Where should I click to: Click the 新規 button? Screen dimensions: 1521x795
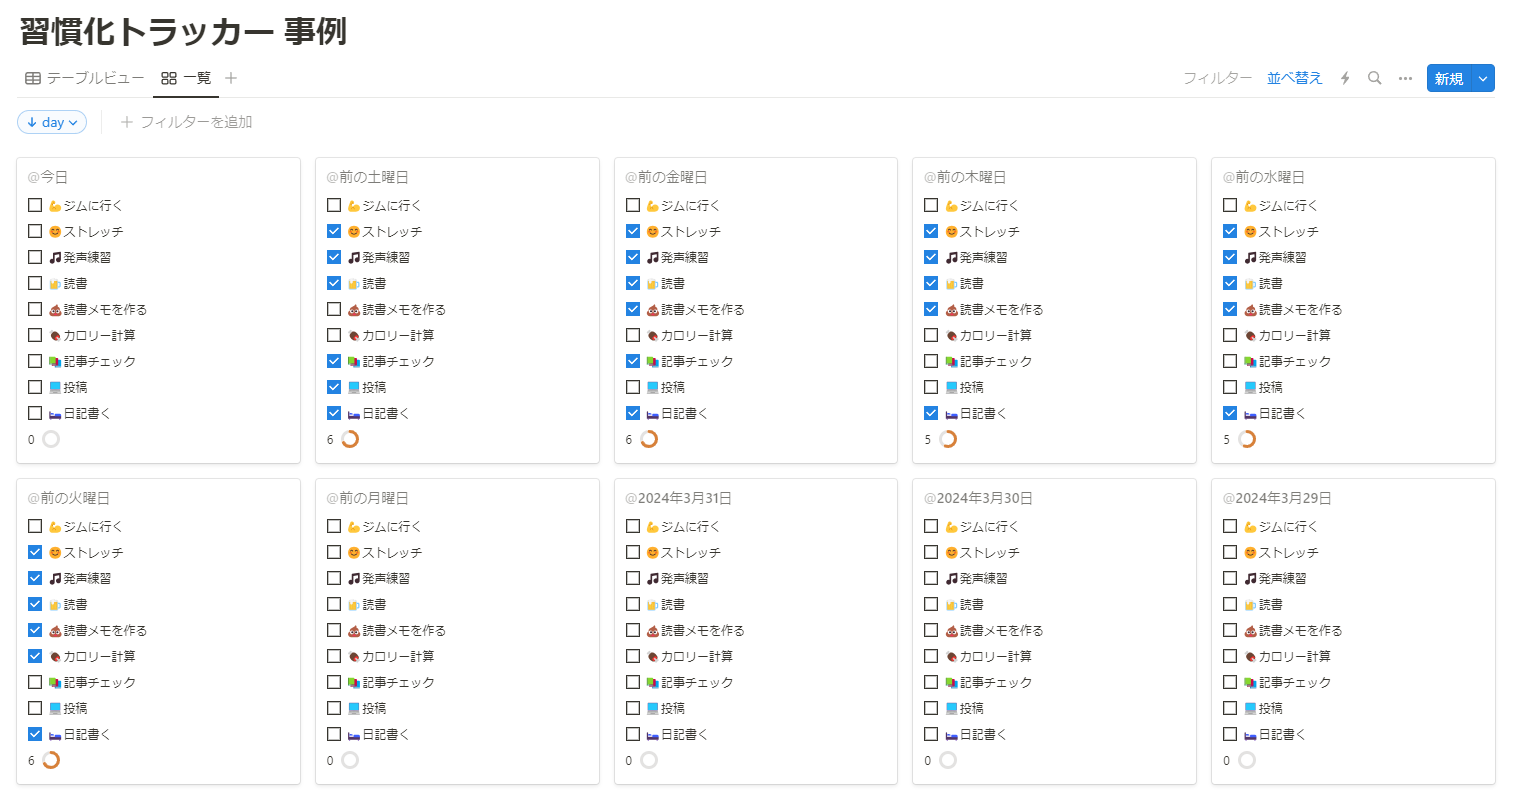(1448, 78)
